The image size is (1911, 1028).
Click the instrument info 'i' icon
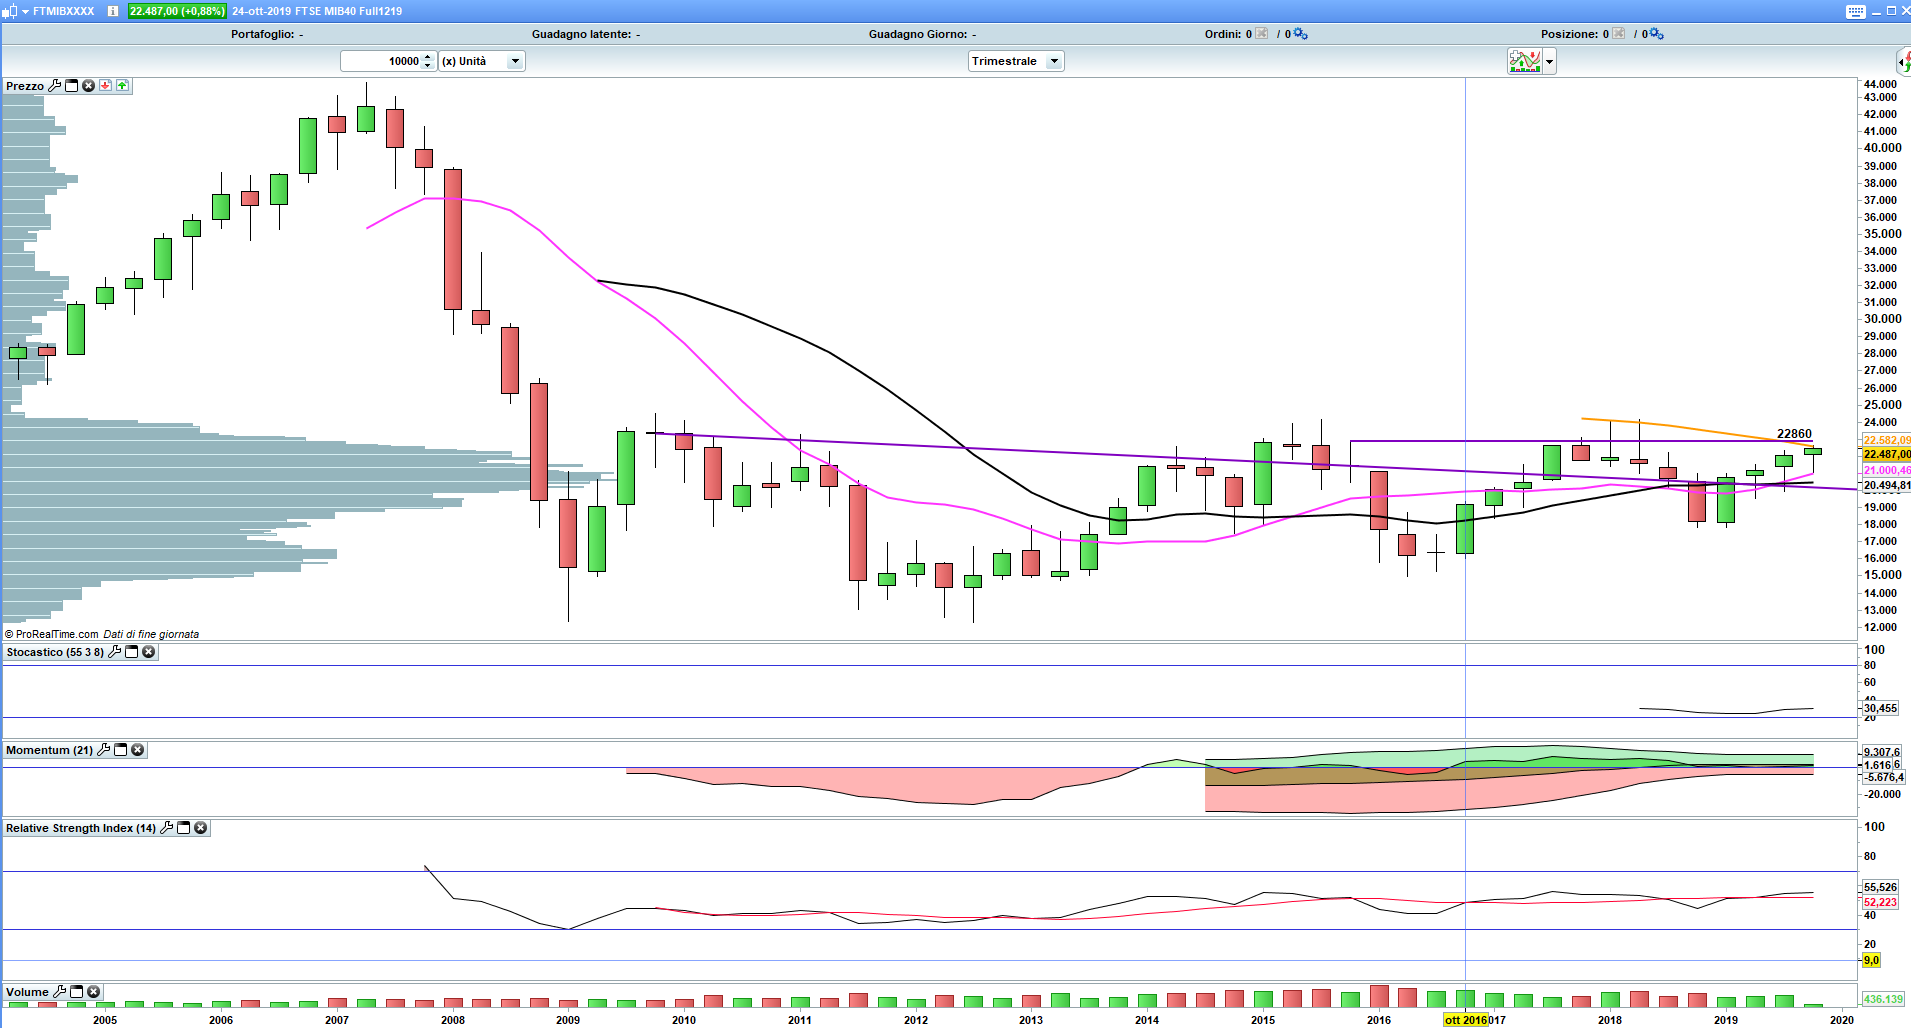[x=113, y=11]
